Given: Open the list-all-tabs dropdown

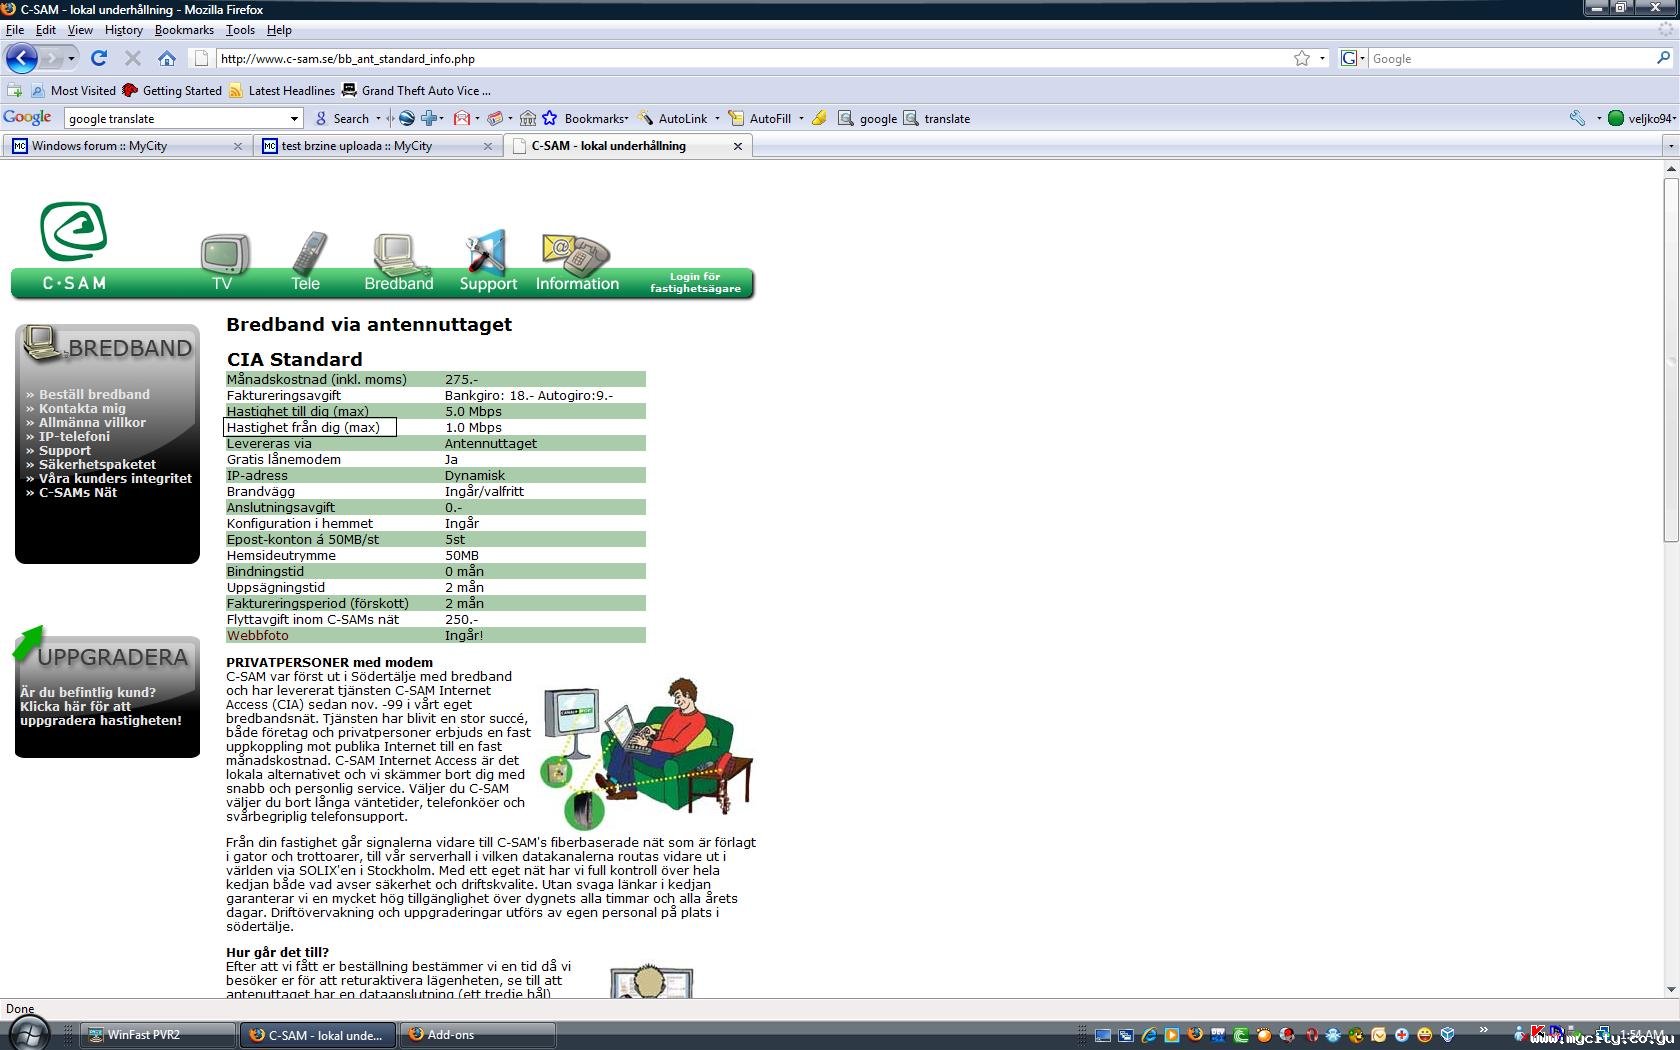Looking at the screenshot, I should click(1670, 146).
